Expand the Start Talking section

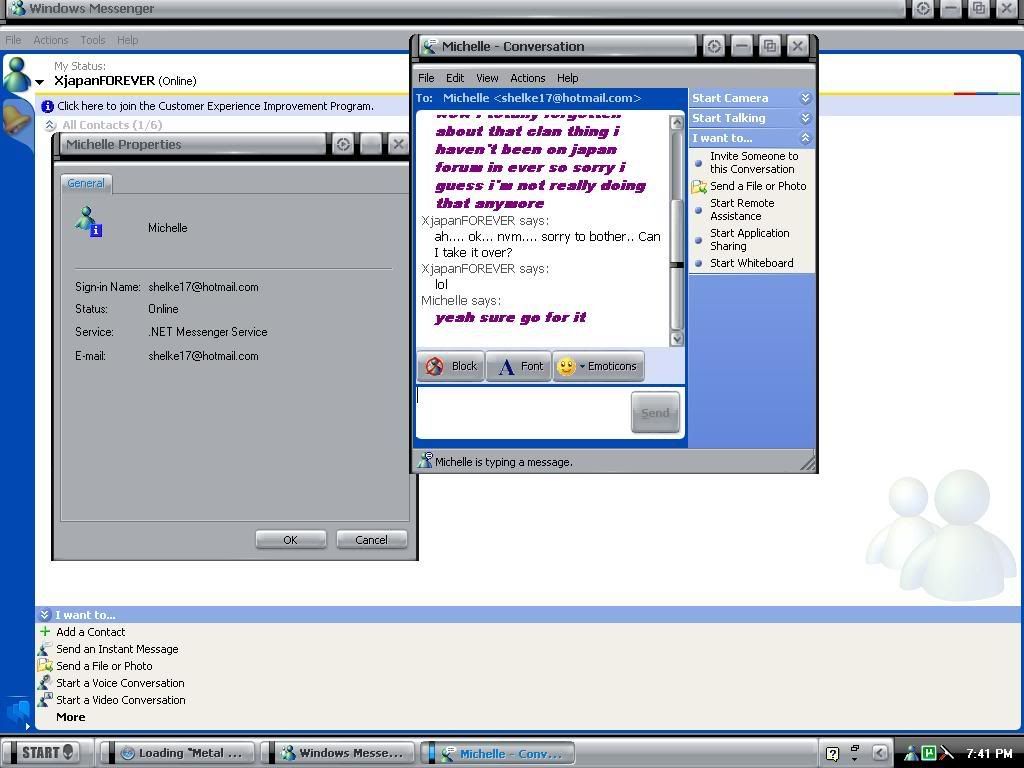point(751,118)
